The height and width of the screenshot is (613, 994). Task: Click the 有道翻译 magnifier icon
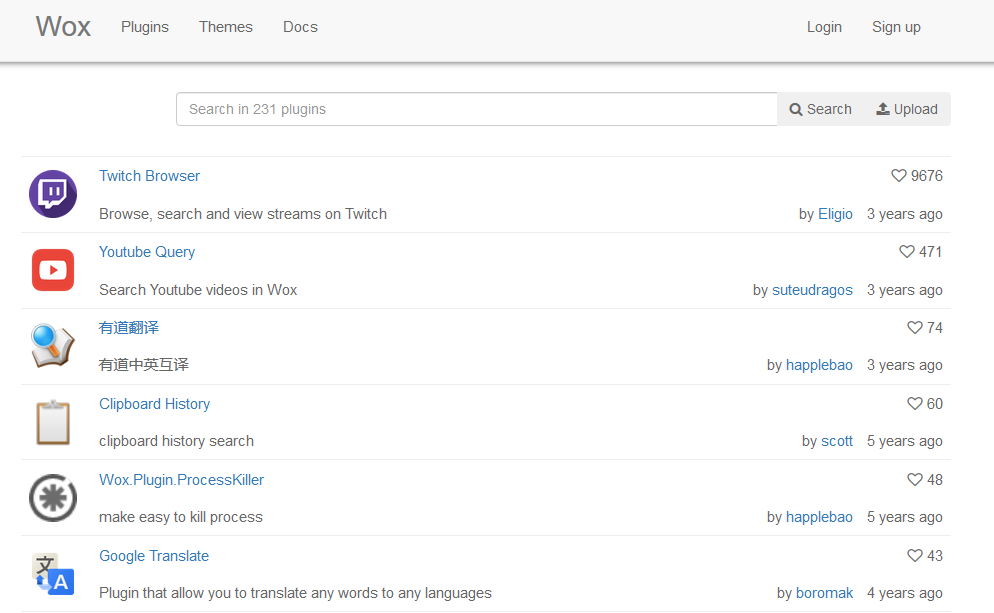tap(52, 346)
